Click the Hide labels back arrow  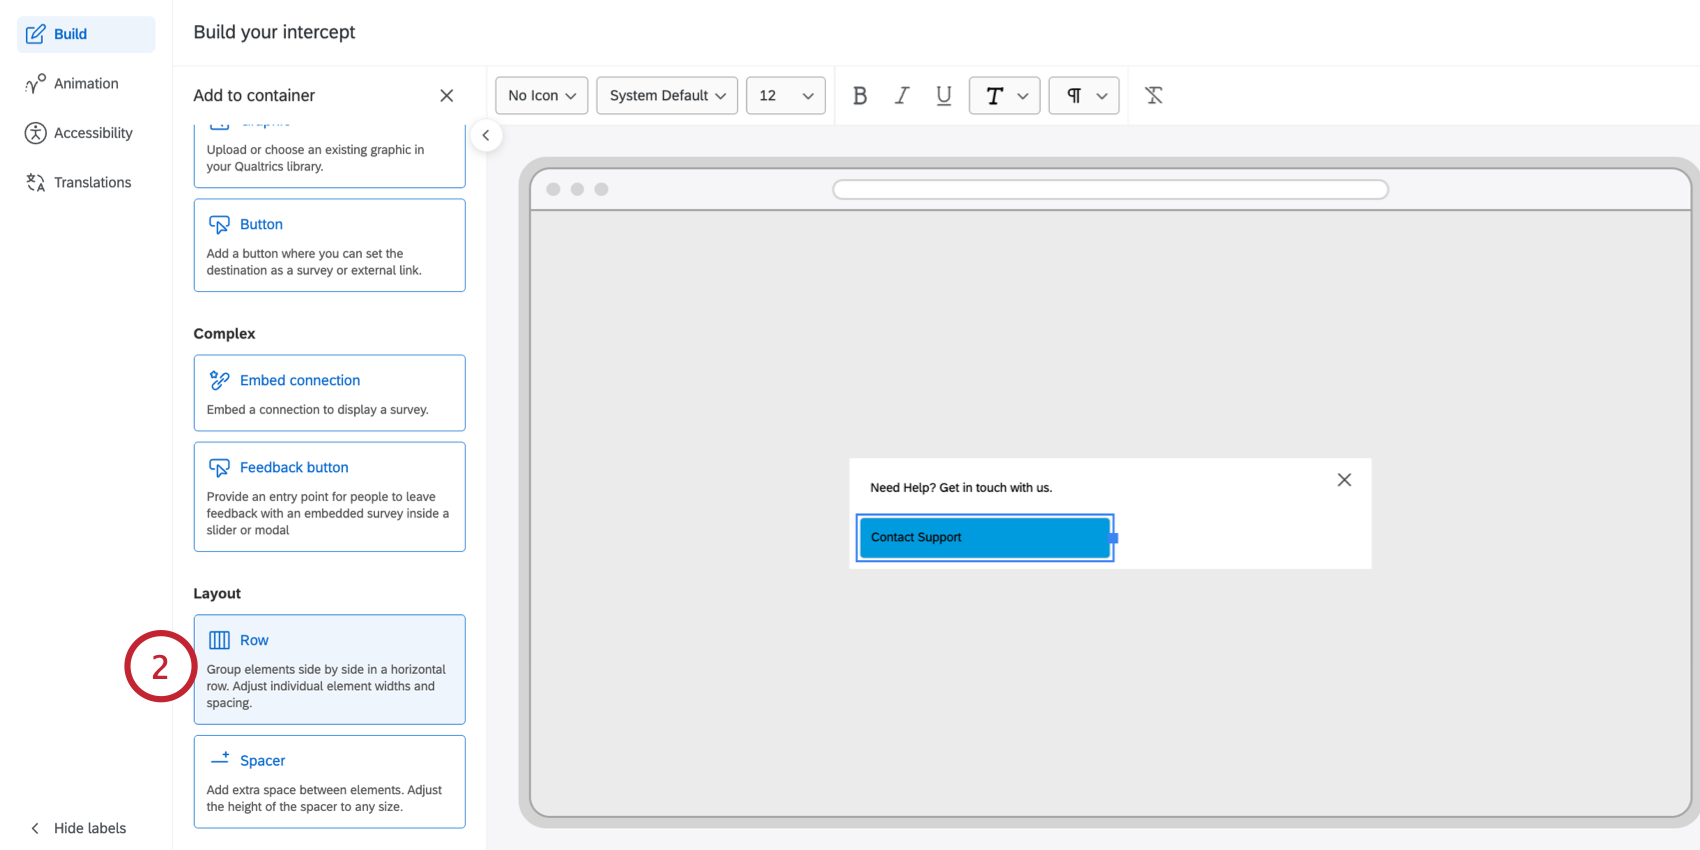tap(35, 828)
